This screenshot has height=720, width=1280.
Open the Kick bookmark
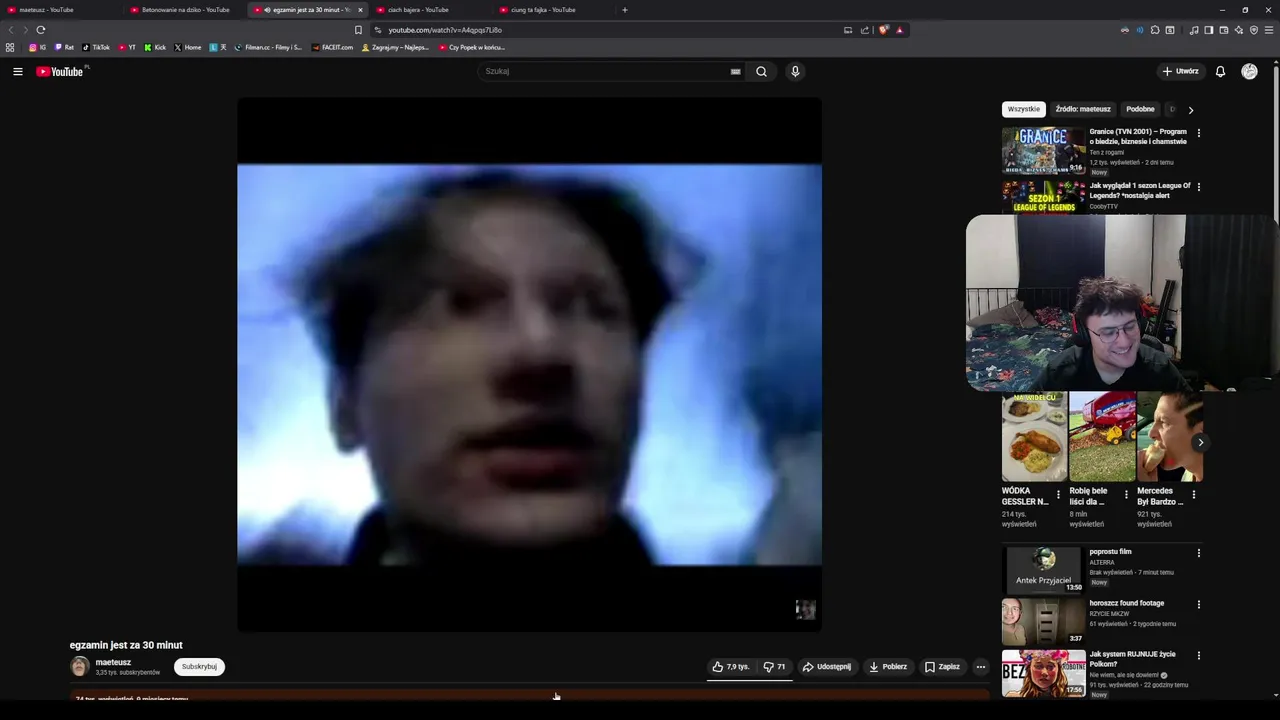tap(155, 47)
